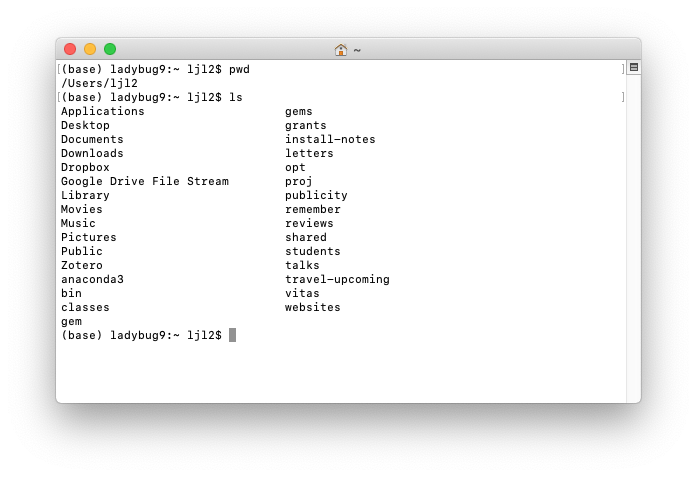Click the 'travel-upcoming' directory name
The width and height of the screenshot is (697, 477).
pyautogui.click(x=337, y=279)
